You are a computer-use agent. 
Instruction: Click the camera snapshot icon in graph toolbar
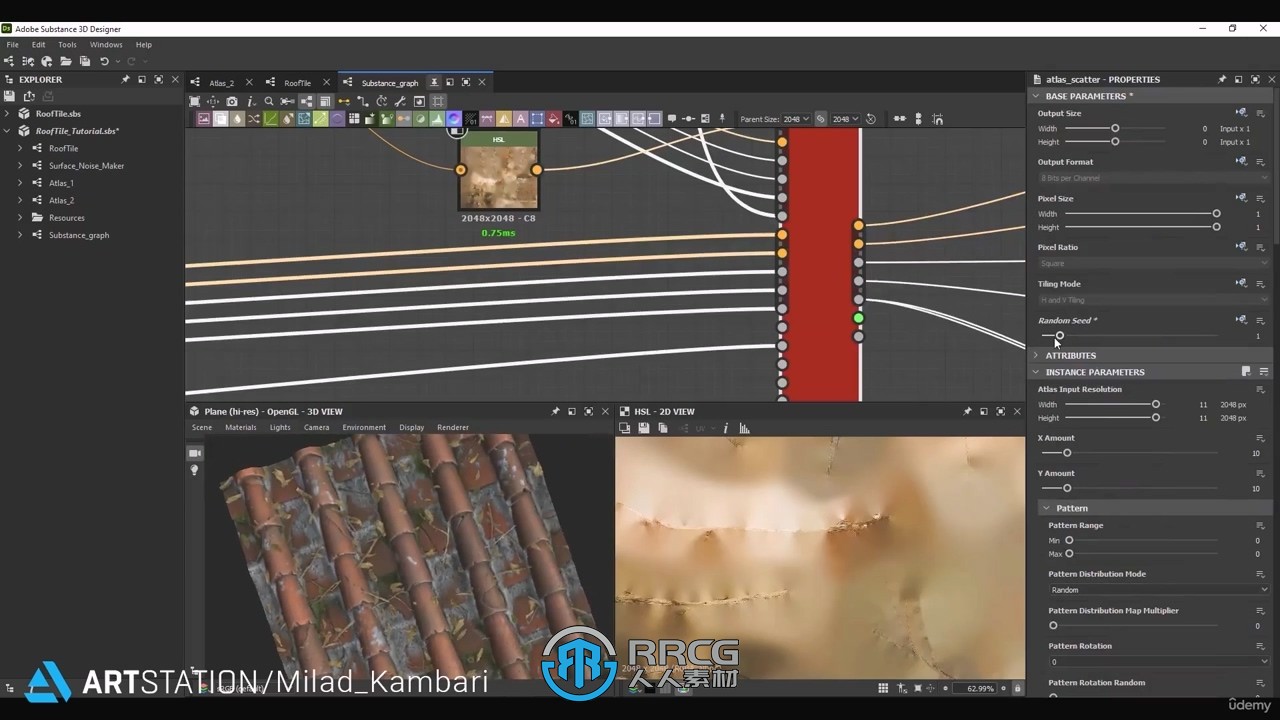click(x=232, y=101)
